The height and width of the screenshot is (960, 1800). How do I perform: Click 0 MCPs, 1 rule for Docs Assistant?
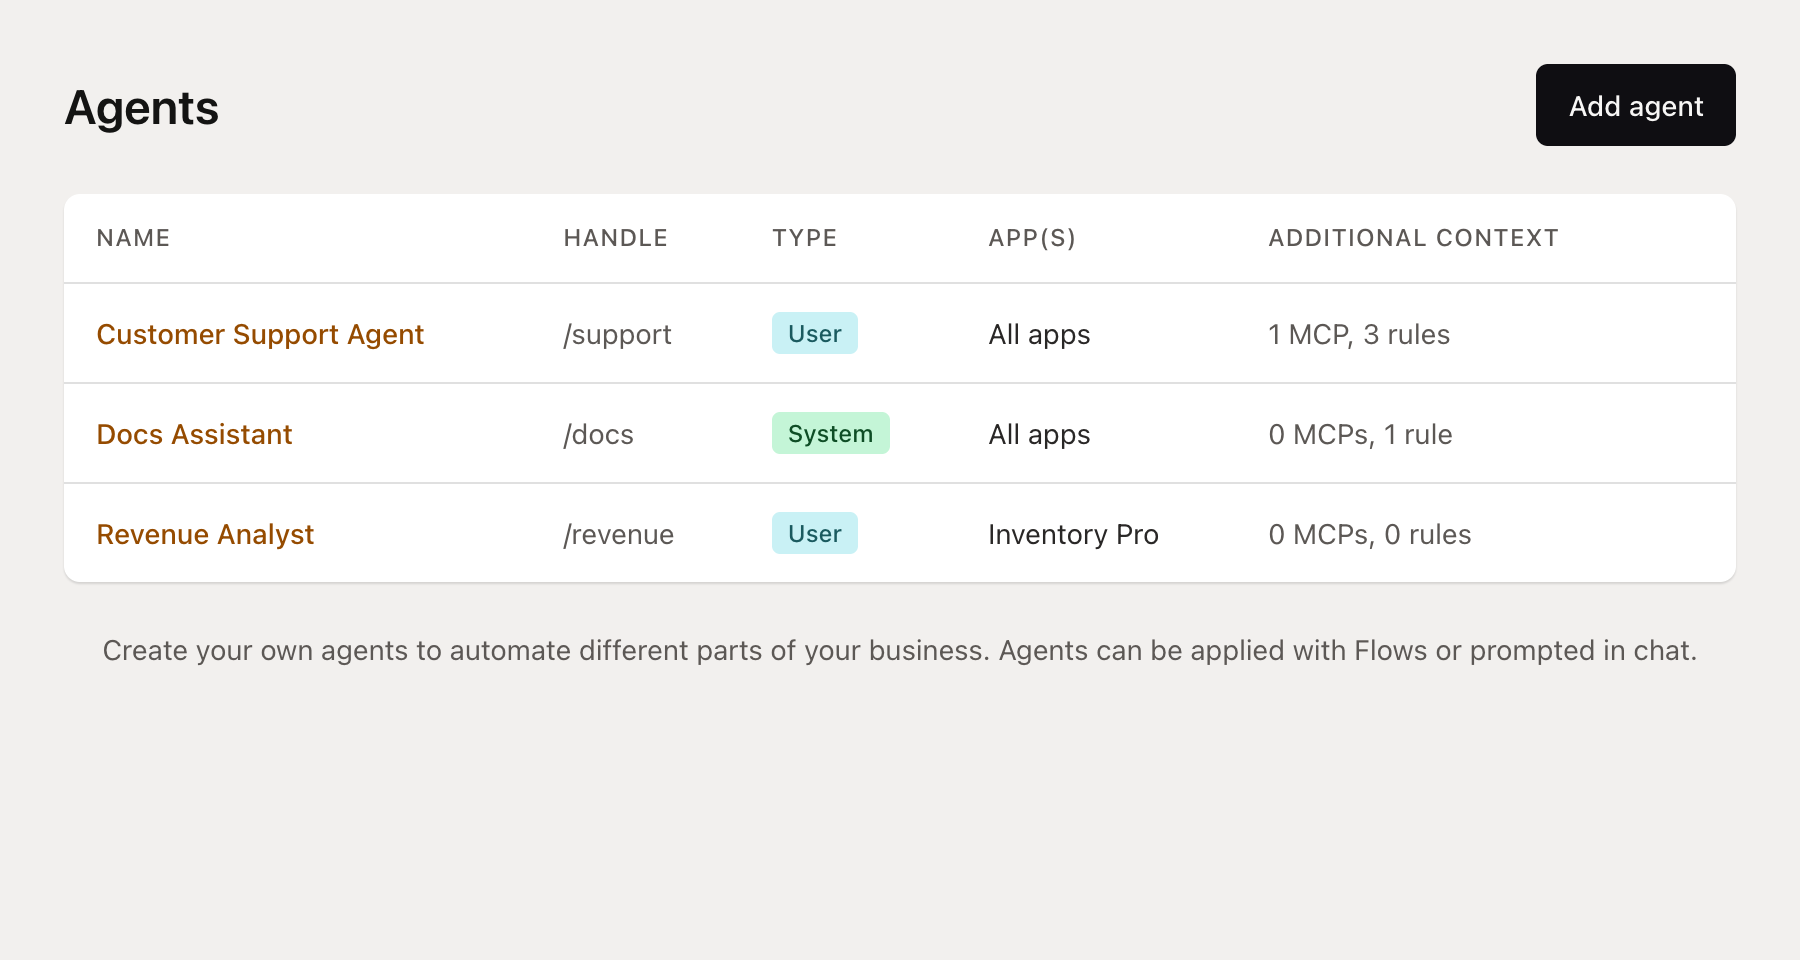coord(1360,434)
